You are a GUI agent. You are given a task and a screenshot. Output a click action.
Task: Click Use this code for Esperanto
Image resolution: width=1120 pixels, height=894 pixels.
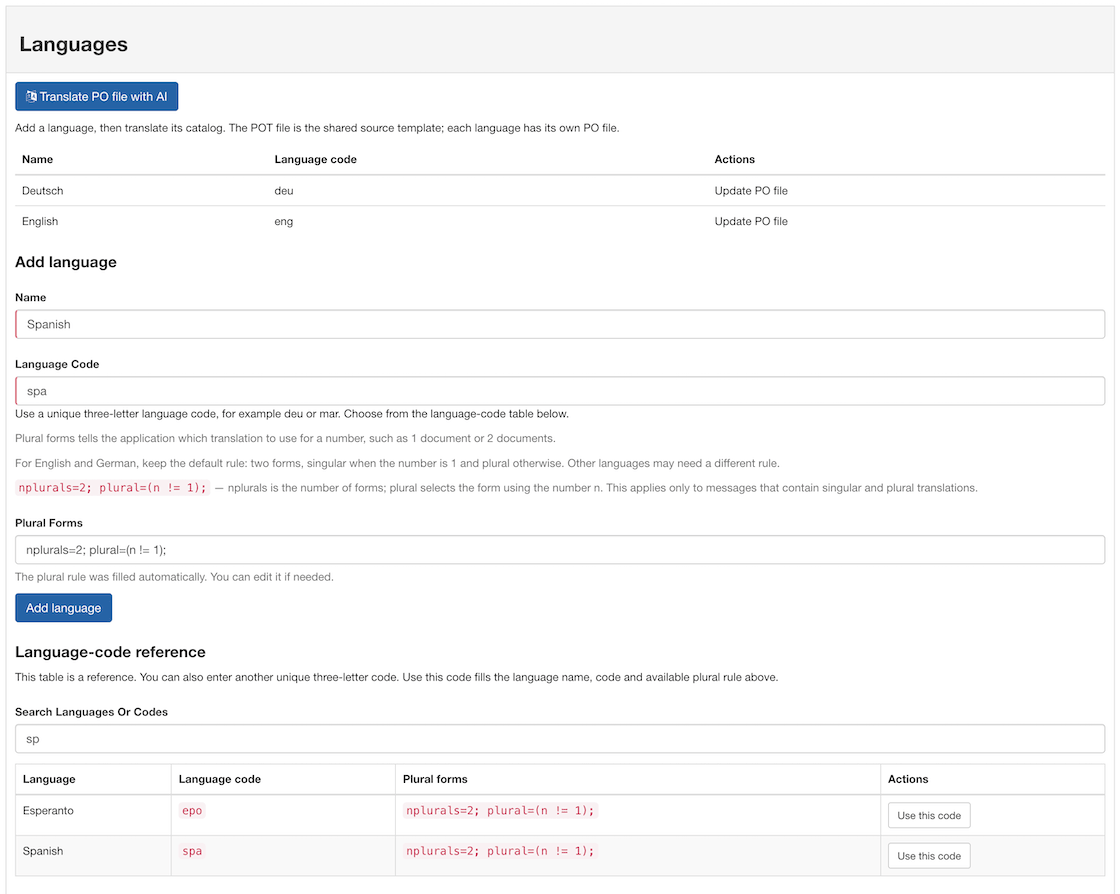coord(929,815)
